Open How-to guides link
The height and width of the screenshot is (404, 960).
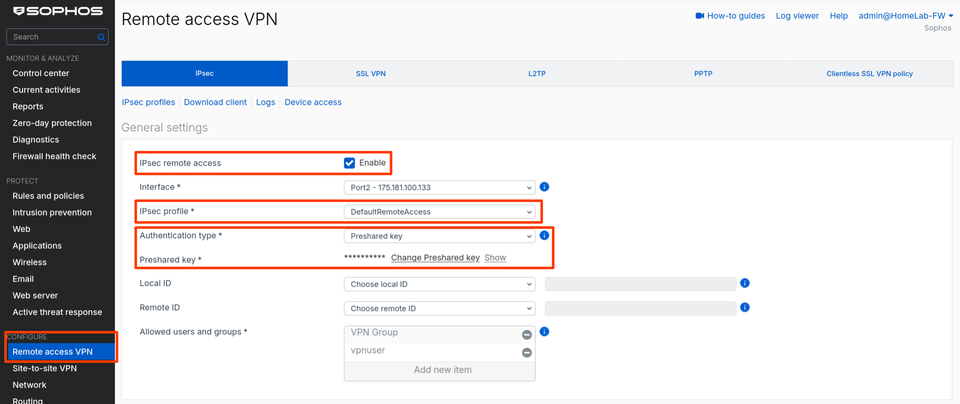[736, 16]
